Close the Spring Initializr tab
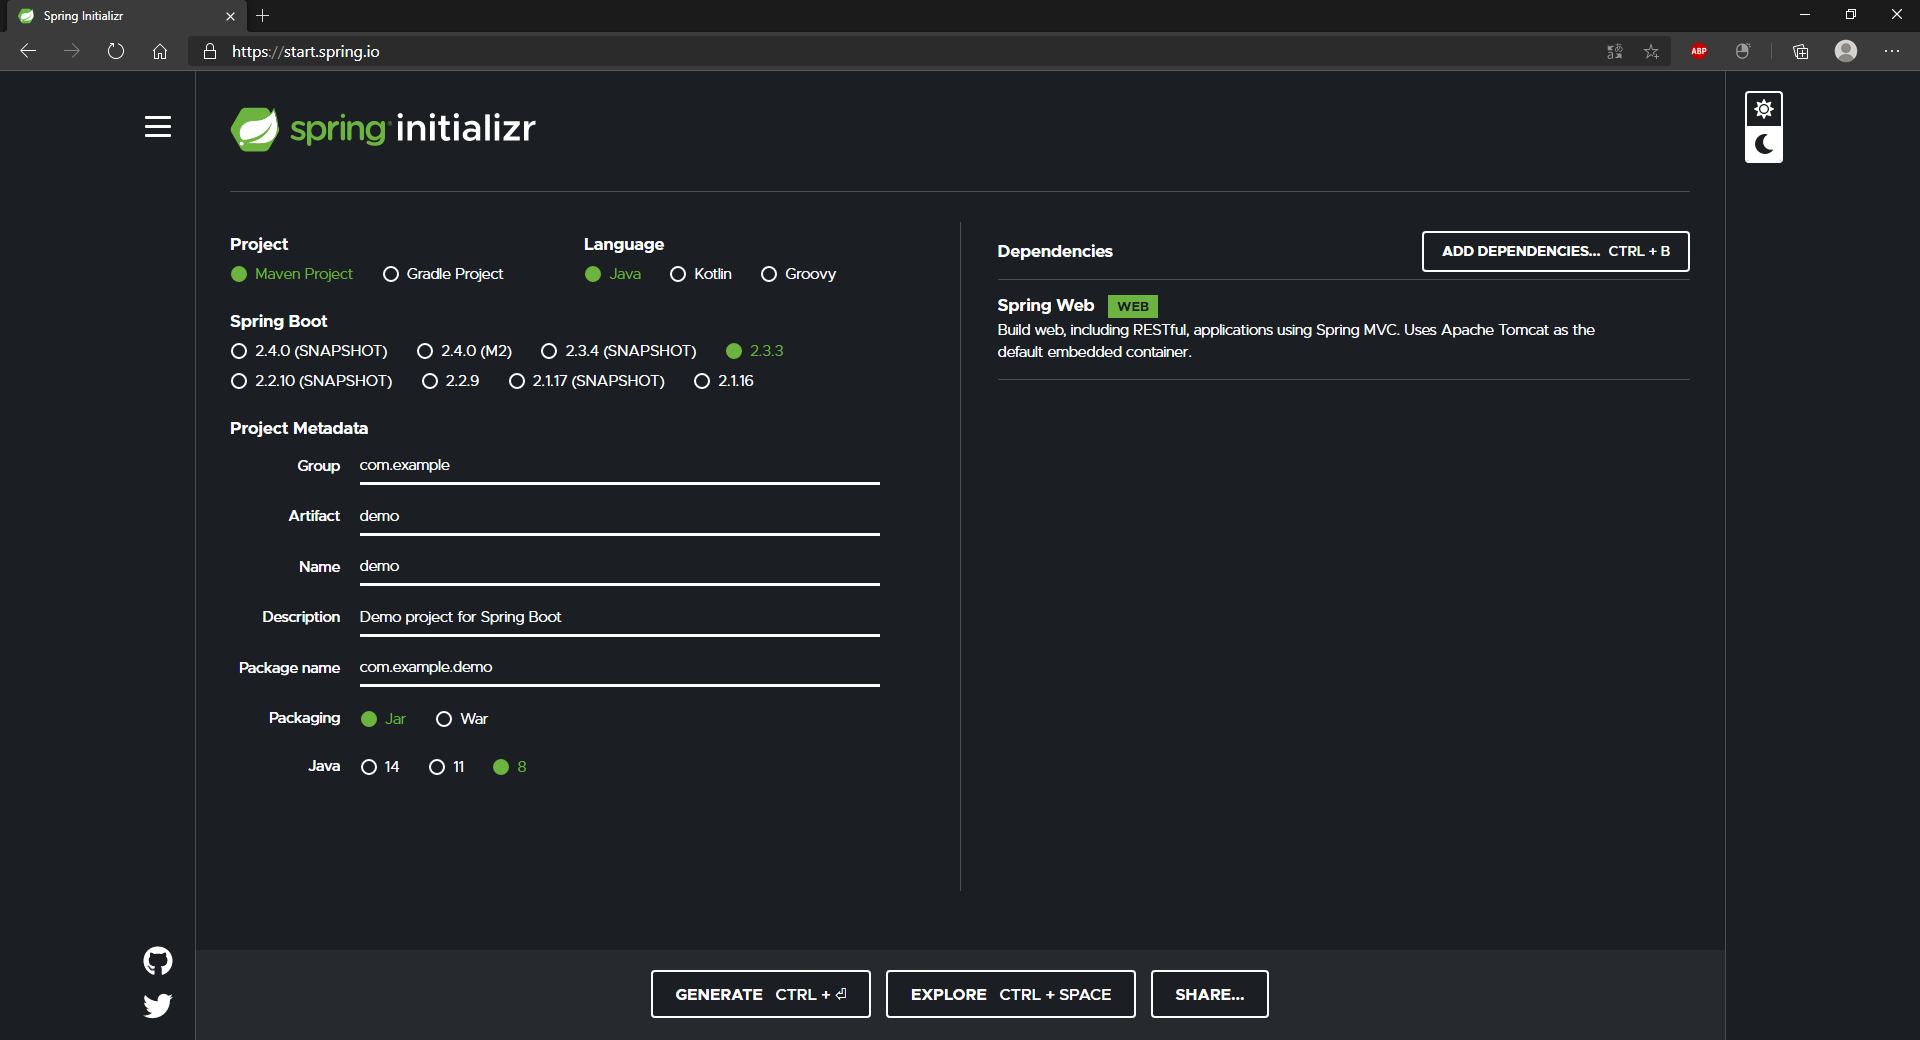Viewport: 1920px width, 1040px height. (x=230, y=16)
